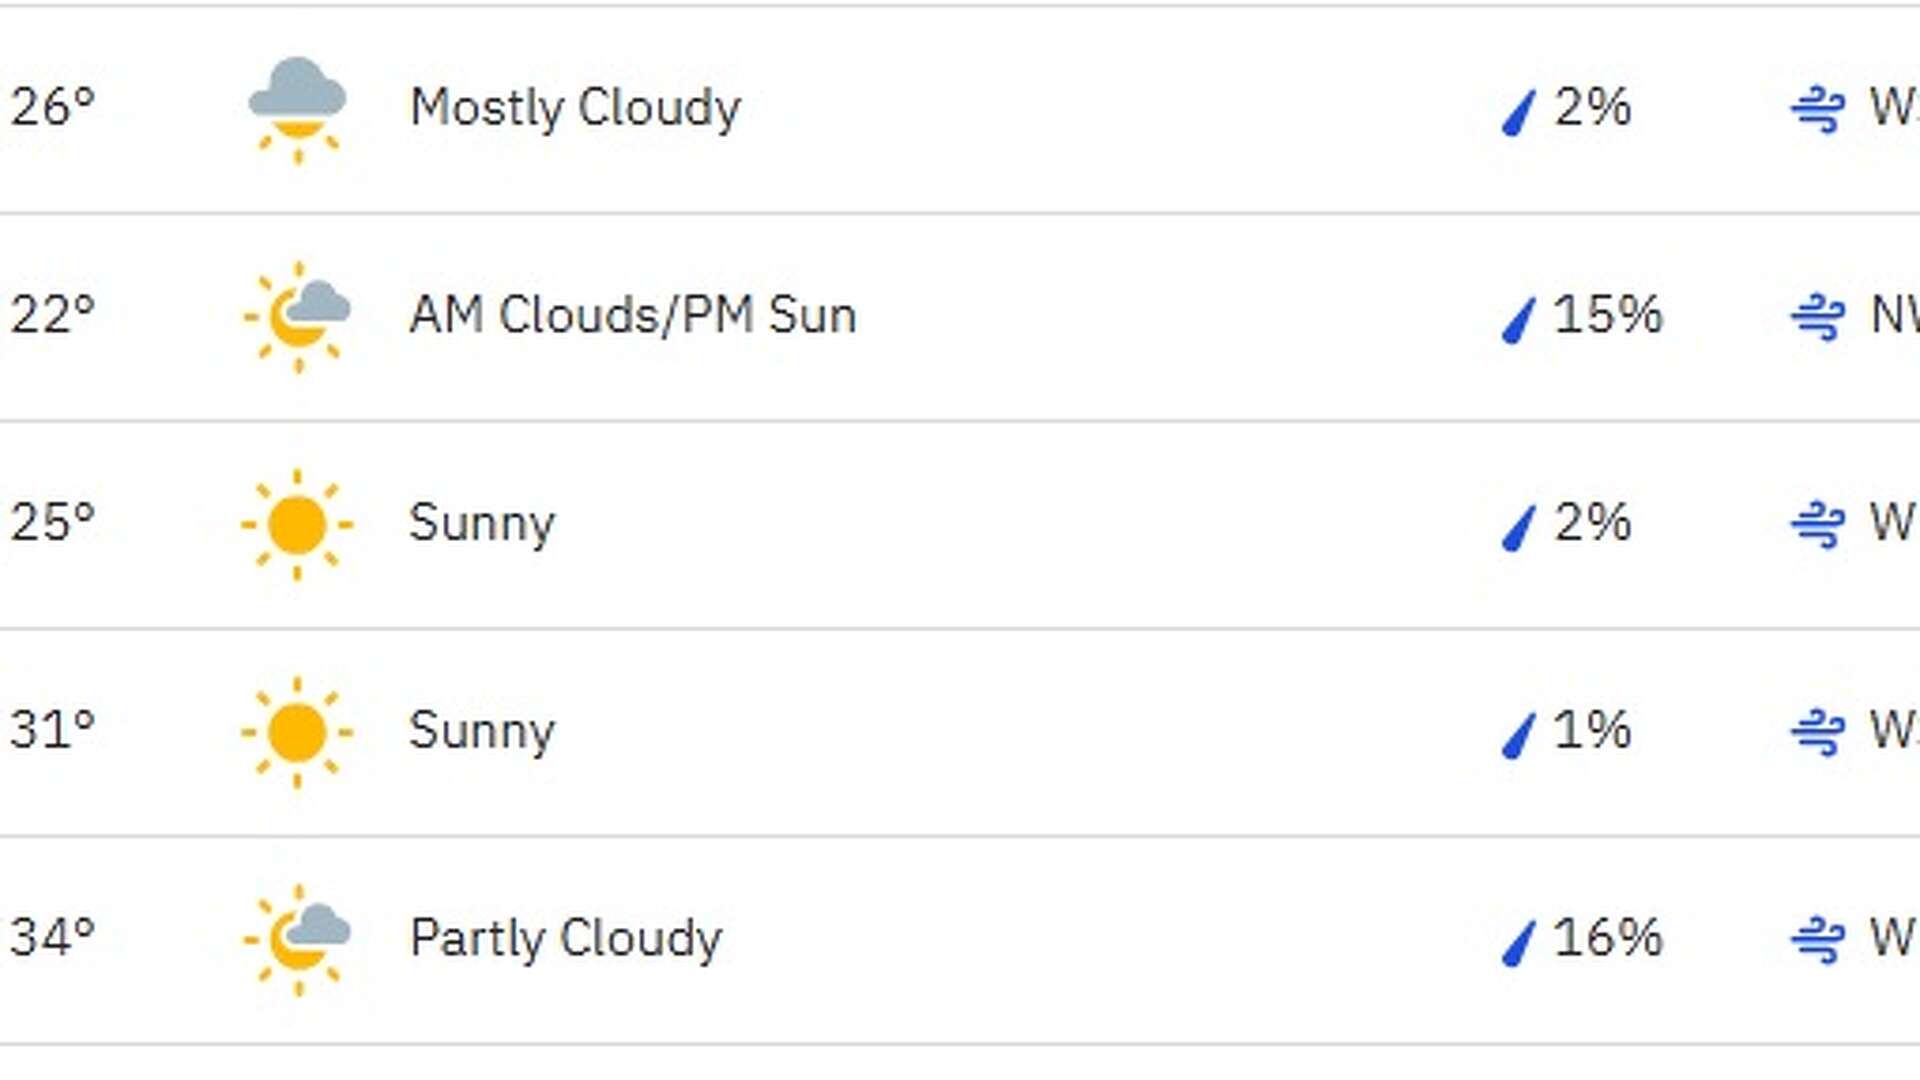The height and width of the screenshot is (1080, 1920).
Task: Click the 22° temperature value
Action: tap(53, 315)
